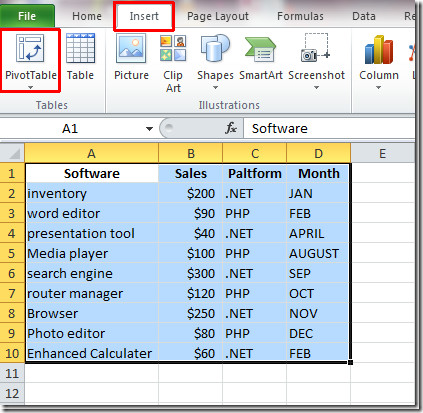
Task: Select the search engine cell
Action: [92, 273]
